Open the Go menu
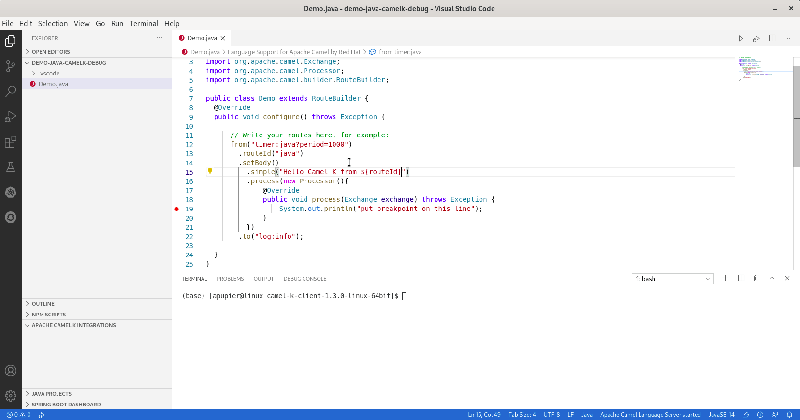Viewport: 800px width, 420px height. tap(100, 23)
